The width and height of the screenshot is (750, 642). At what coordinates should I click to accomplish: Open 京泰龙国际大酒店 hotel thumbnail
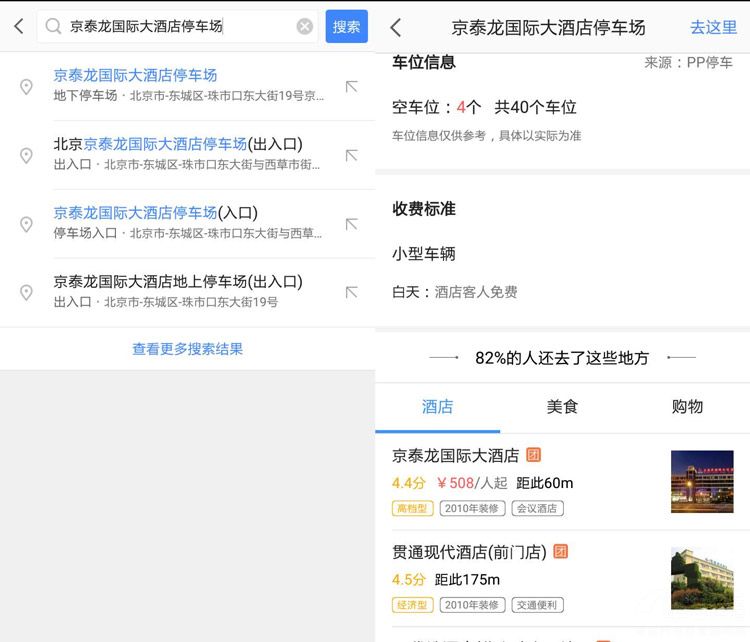[701, 481]
